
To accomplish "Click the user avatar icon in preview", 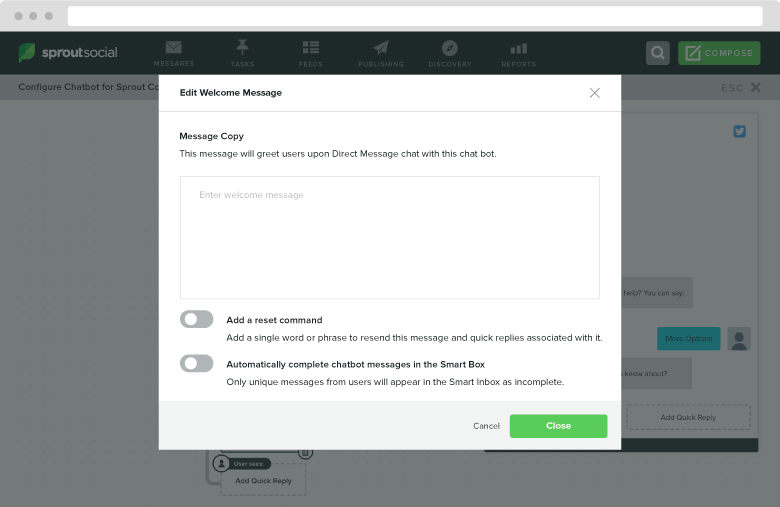I will point(739,339).
